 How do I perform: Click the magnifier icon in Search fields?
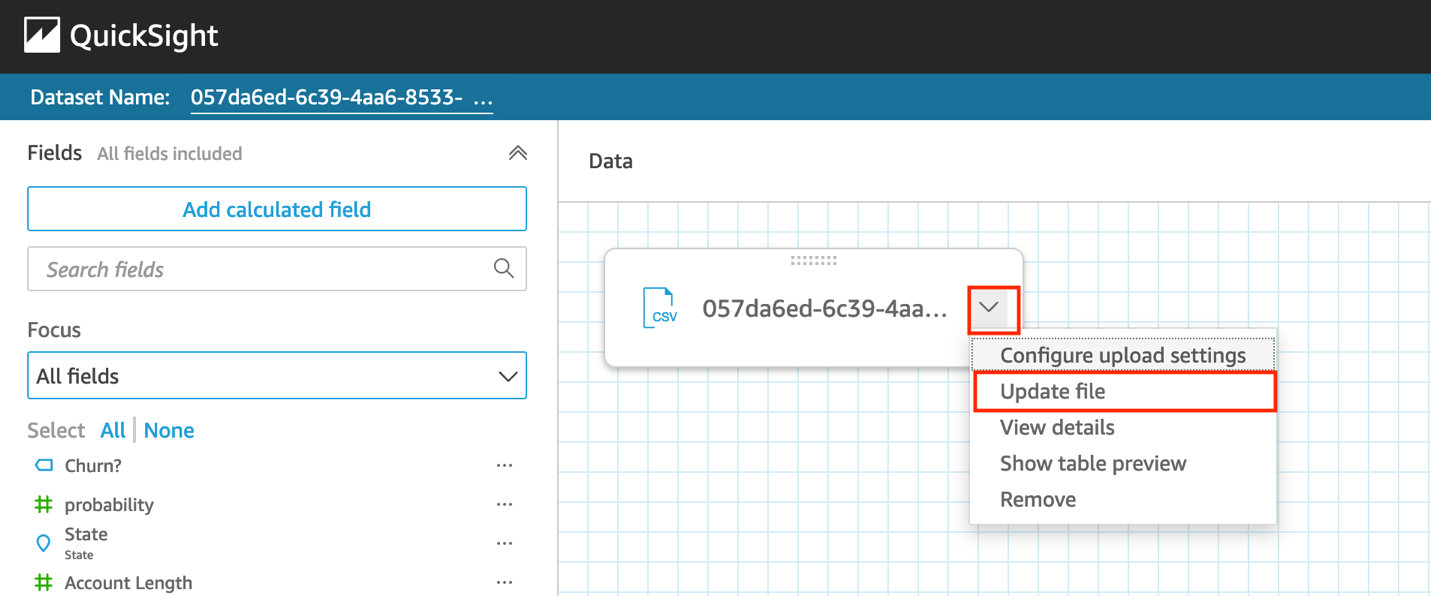coord(504,268)
